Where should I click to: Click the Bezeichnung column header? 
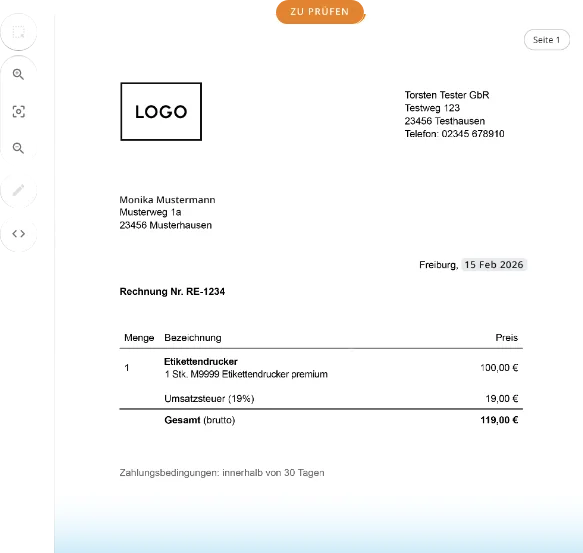[x=193, y=338]
